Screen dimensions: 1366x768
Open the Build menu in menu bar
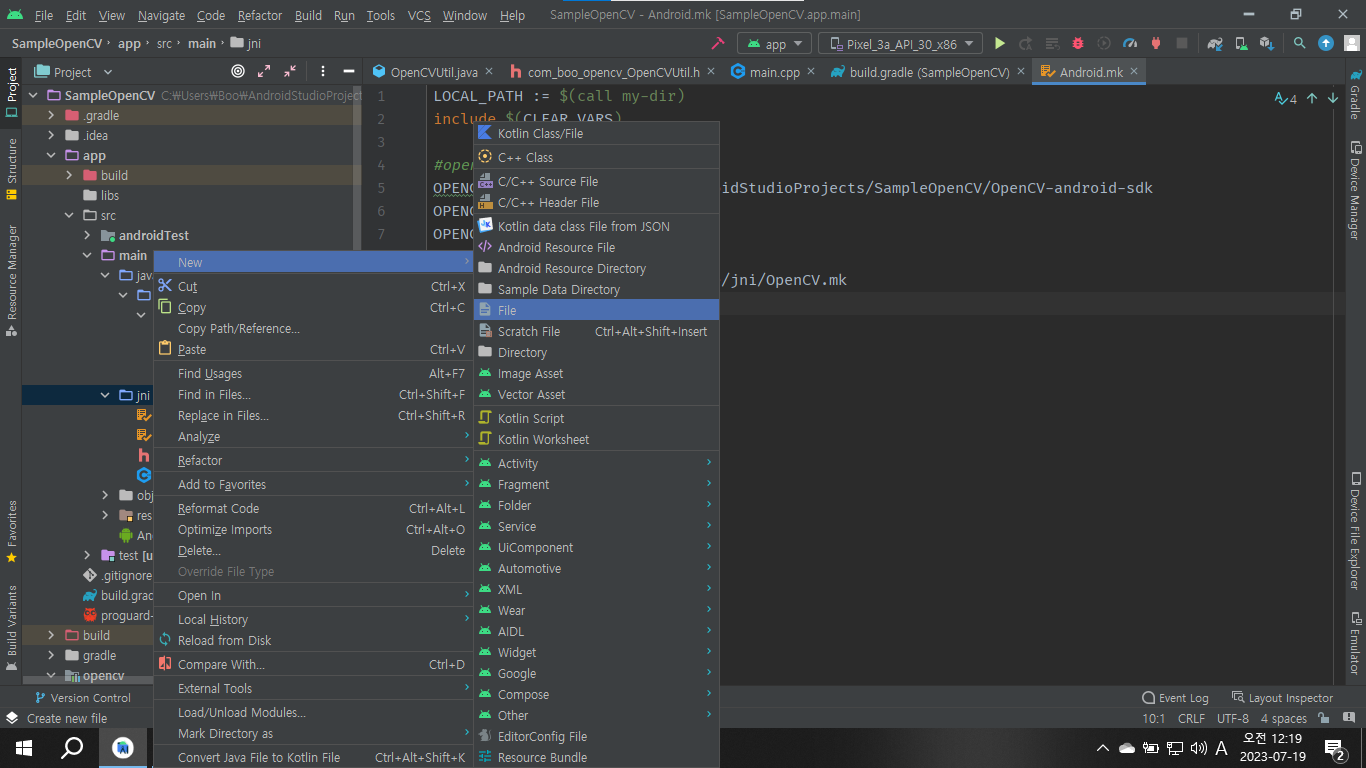click(308, 15)
